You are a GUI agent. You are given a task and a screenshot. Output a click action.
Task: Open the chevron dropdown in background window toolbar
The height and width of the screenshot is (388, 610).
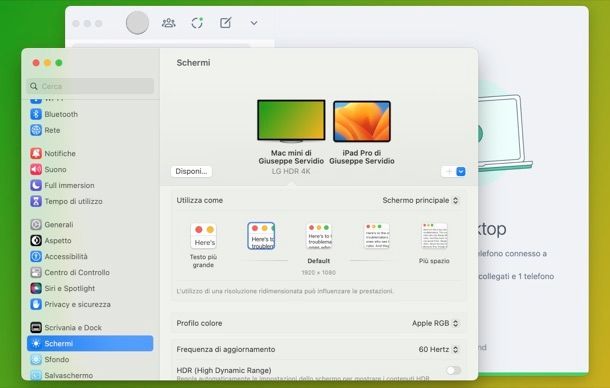tap(254, 23)
